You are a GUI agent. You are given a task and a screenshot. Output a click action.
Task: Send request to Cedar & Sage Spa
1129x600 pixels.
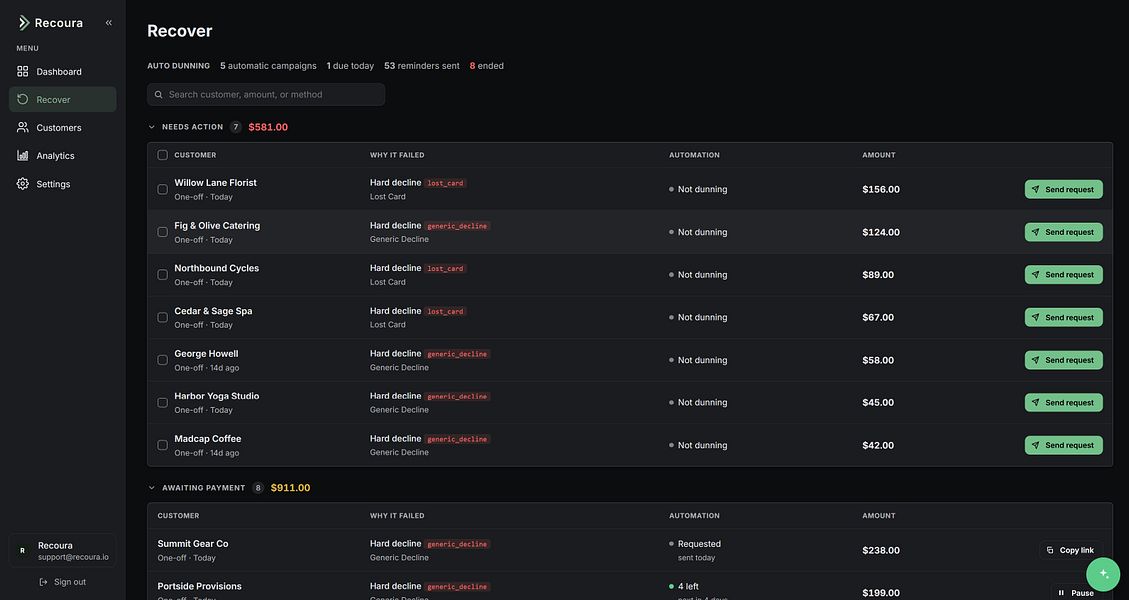pos(1063,317)
